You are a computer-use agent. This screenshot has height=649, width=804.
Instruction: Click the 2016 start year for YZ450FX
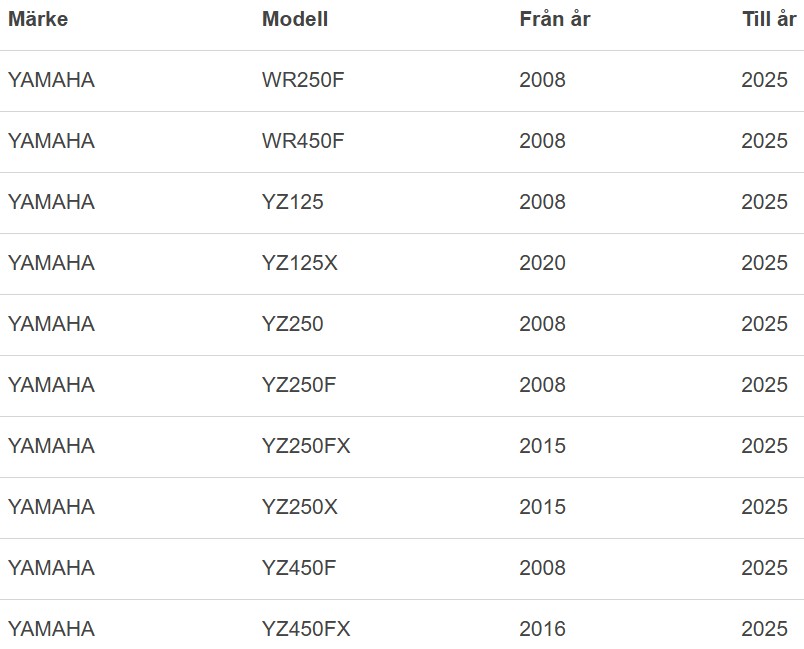click(x=542, y=629)
